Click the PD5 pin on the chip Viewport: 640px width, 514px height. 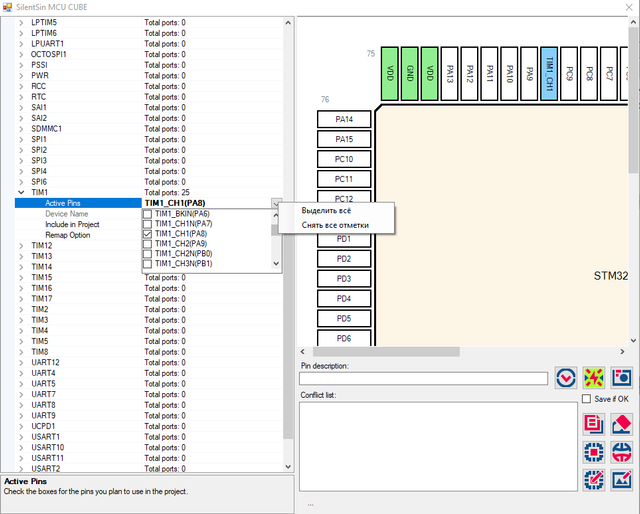click(x=344, y=318)
